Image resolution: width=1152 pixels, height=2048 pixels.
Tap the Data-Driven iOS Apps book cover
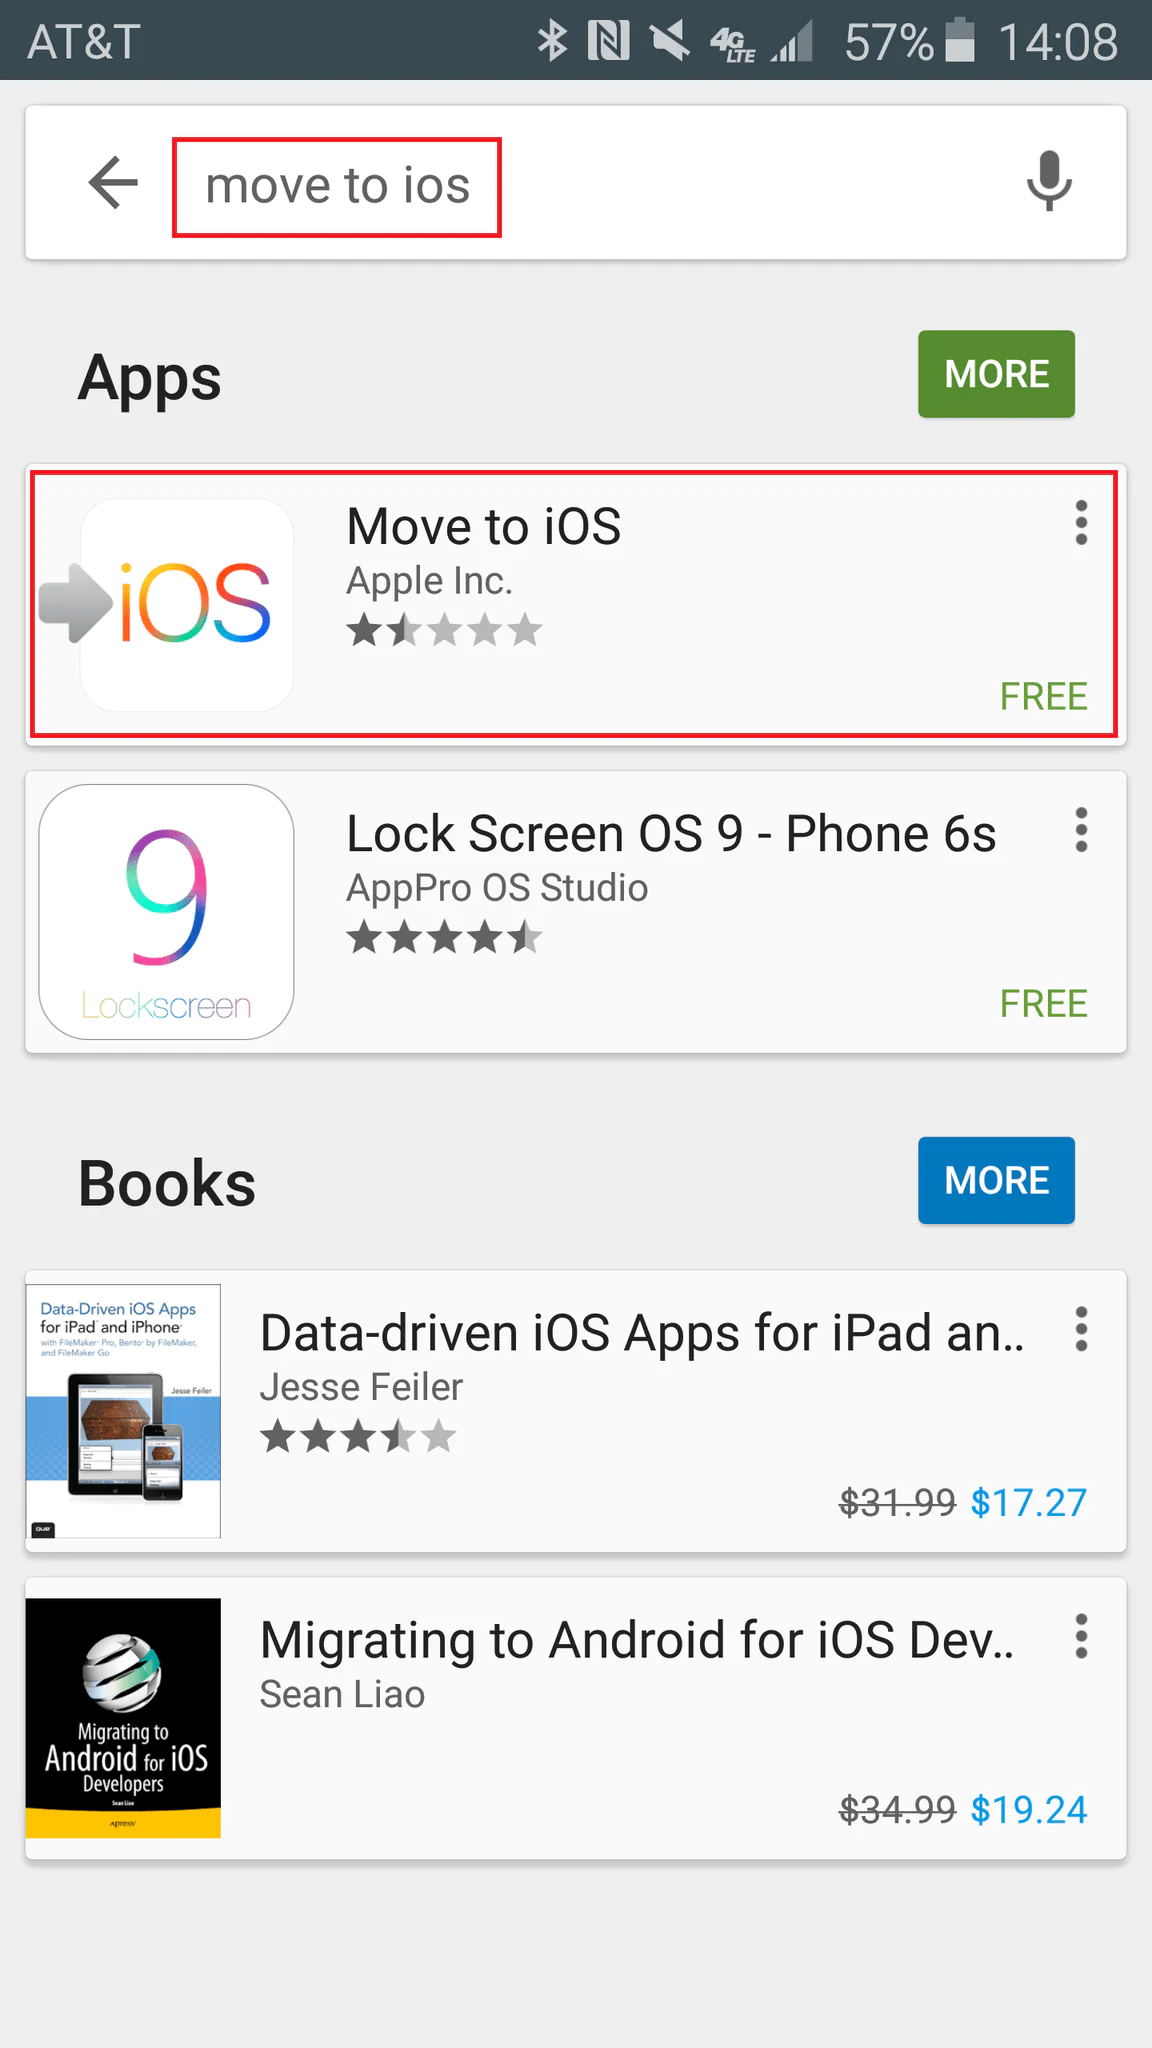123,1411
